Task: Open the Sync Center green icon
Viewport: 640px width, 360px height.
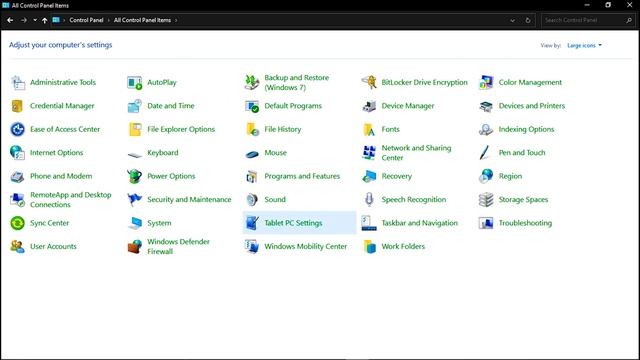Action: tap(18, 223)
